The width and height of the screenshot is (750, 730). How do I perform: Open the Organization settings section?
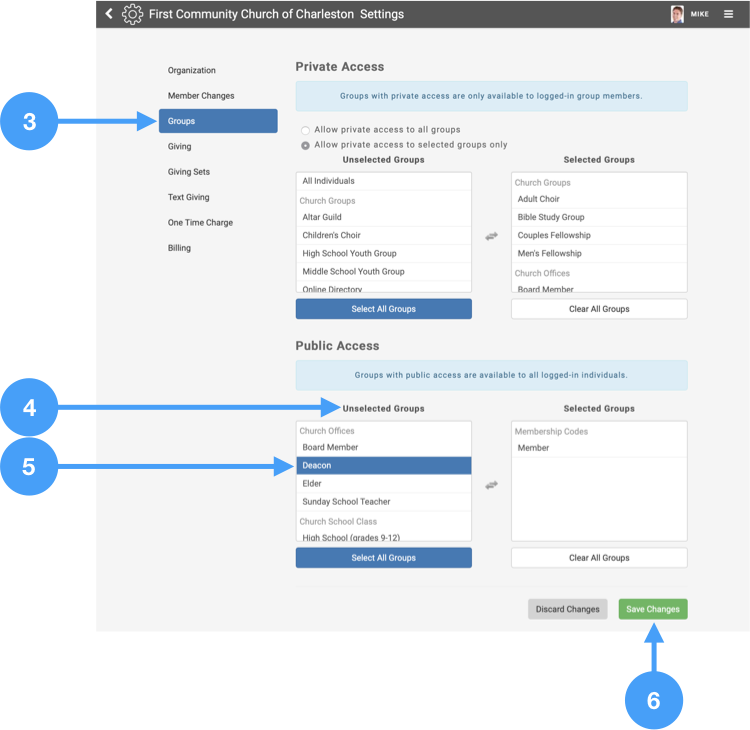[x=192, y=71]
